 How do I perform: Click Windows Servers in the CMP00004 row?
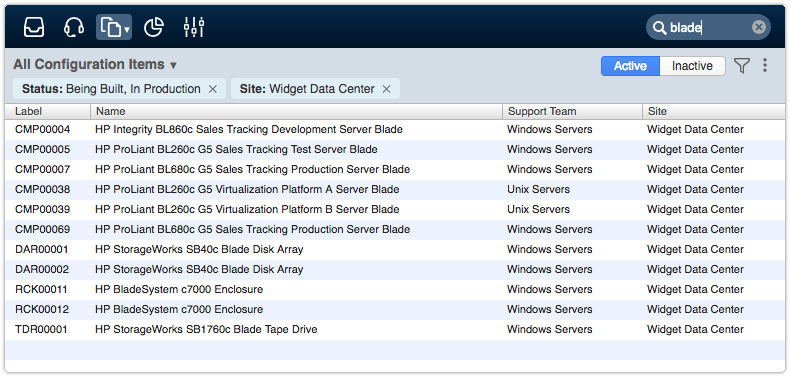pyautogui.click(x=550, y=130)
